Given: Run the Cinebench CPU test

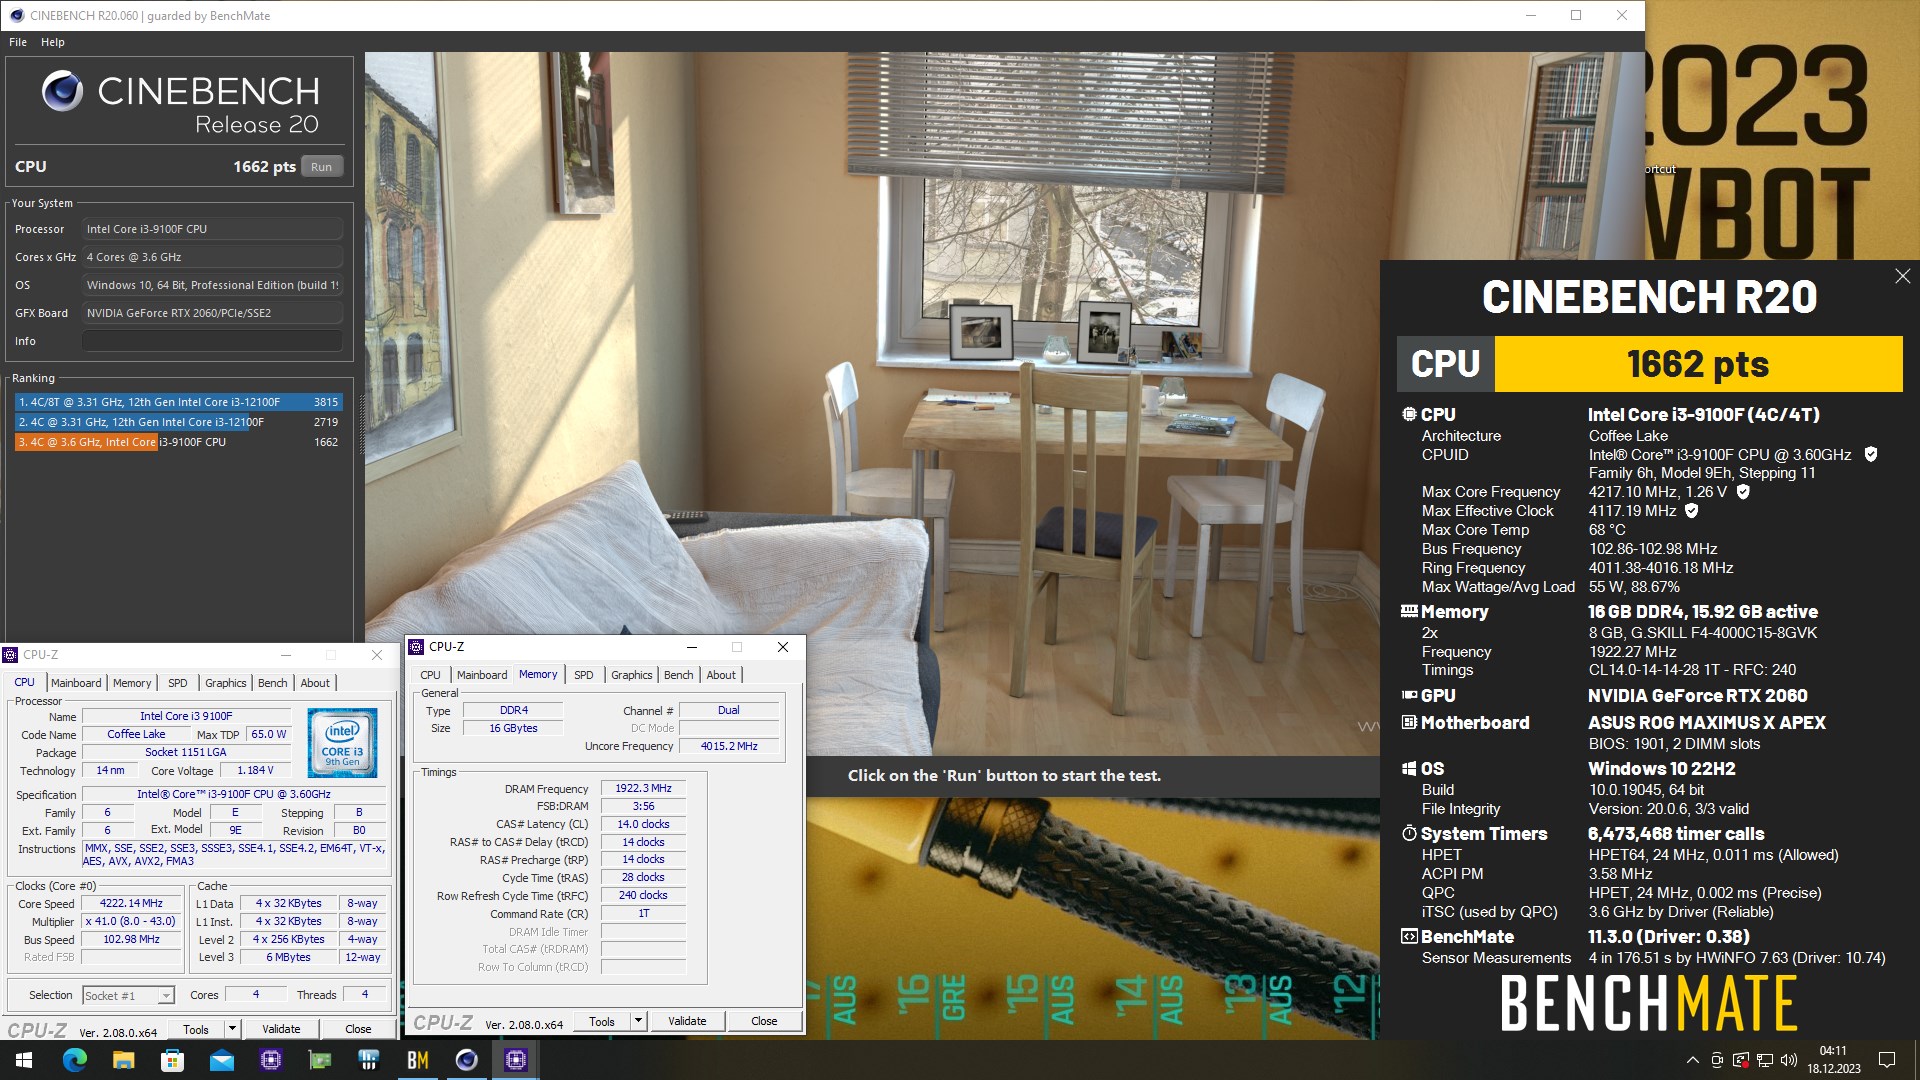Looking at the screenshot, I should click(x=321, y=167).
